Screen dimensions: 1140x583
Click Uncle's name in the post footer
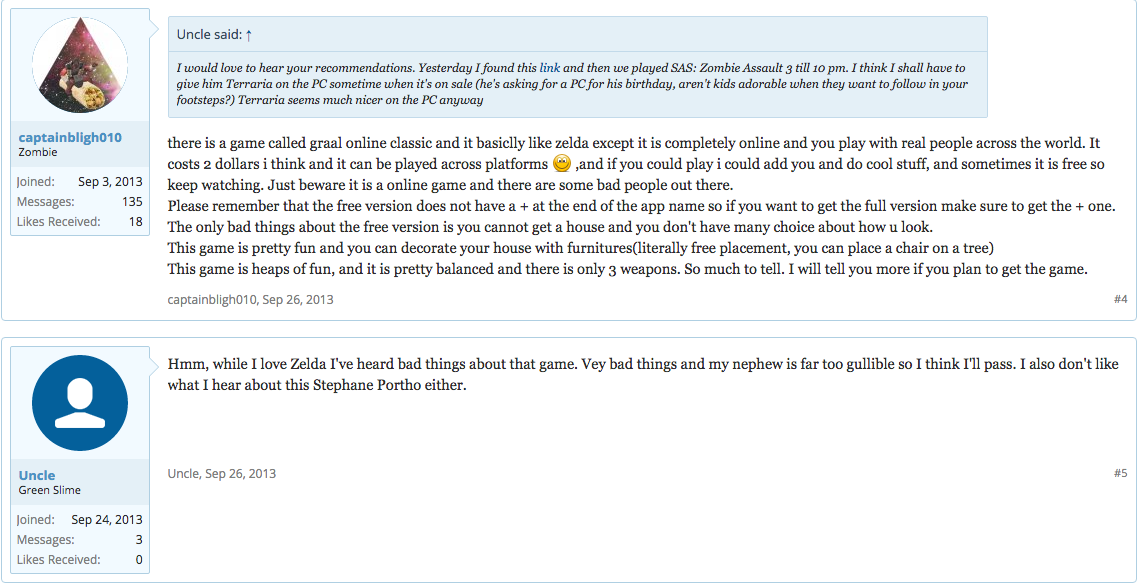(x=183, y=474)
